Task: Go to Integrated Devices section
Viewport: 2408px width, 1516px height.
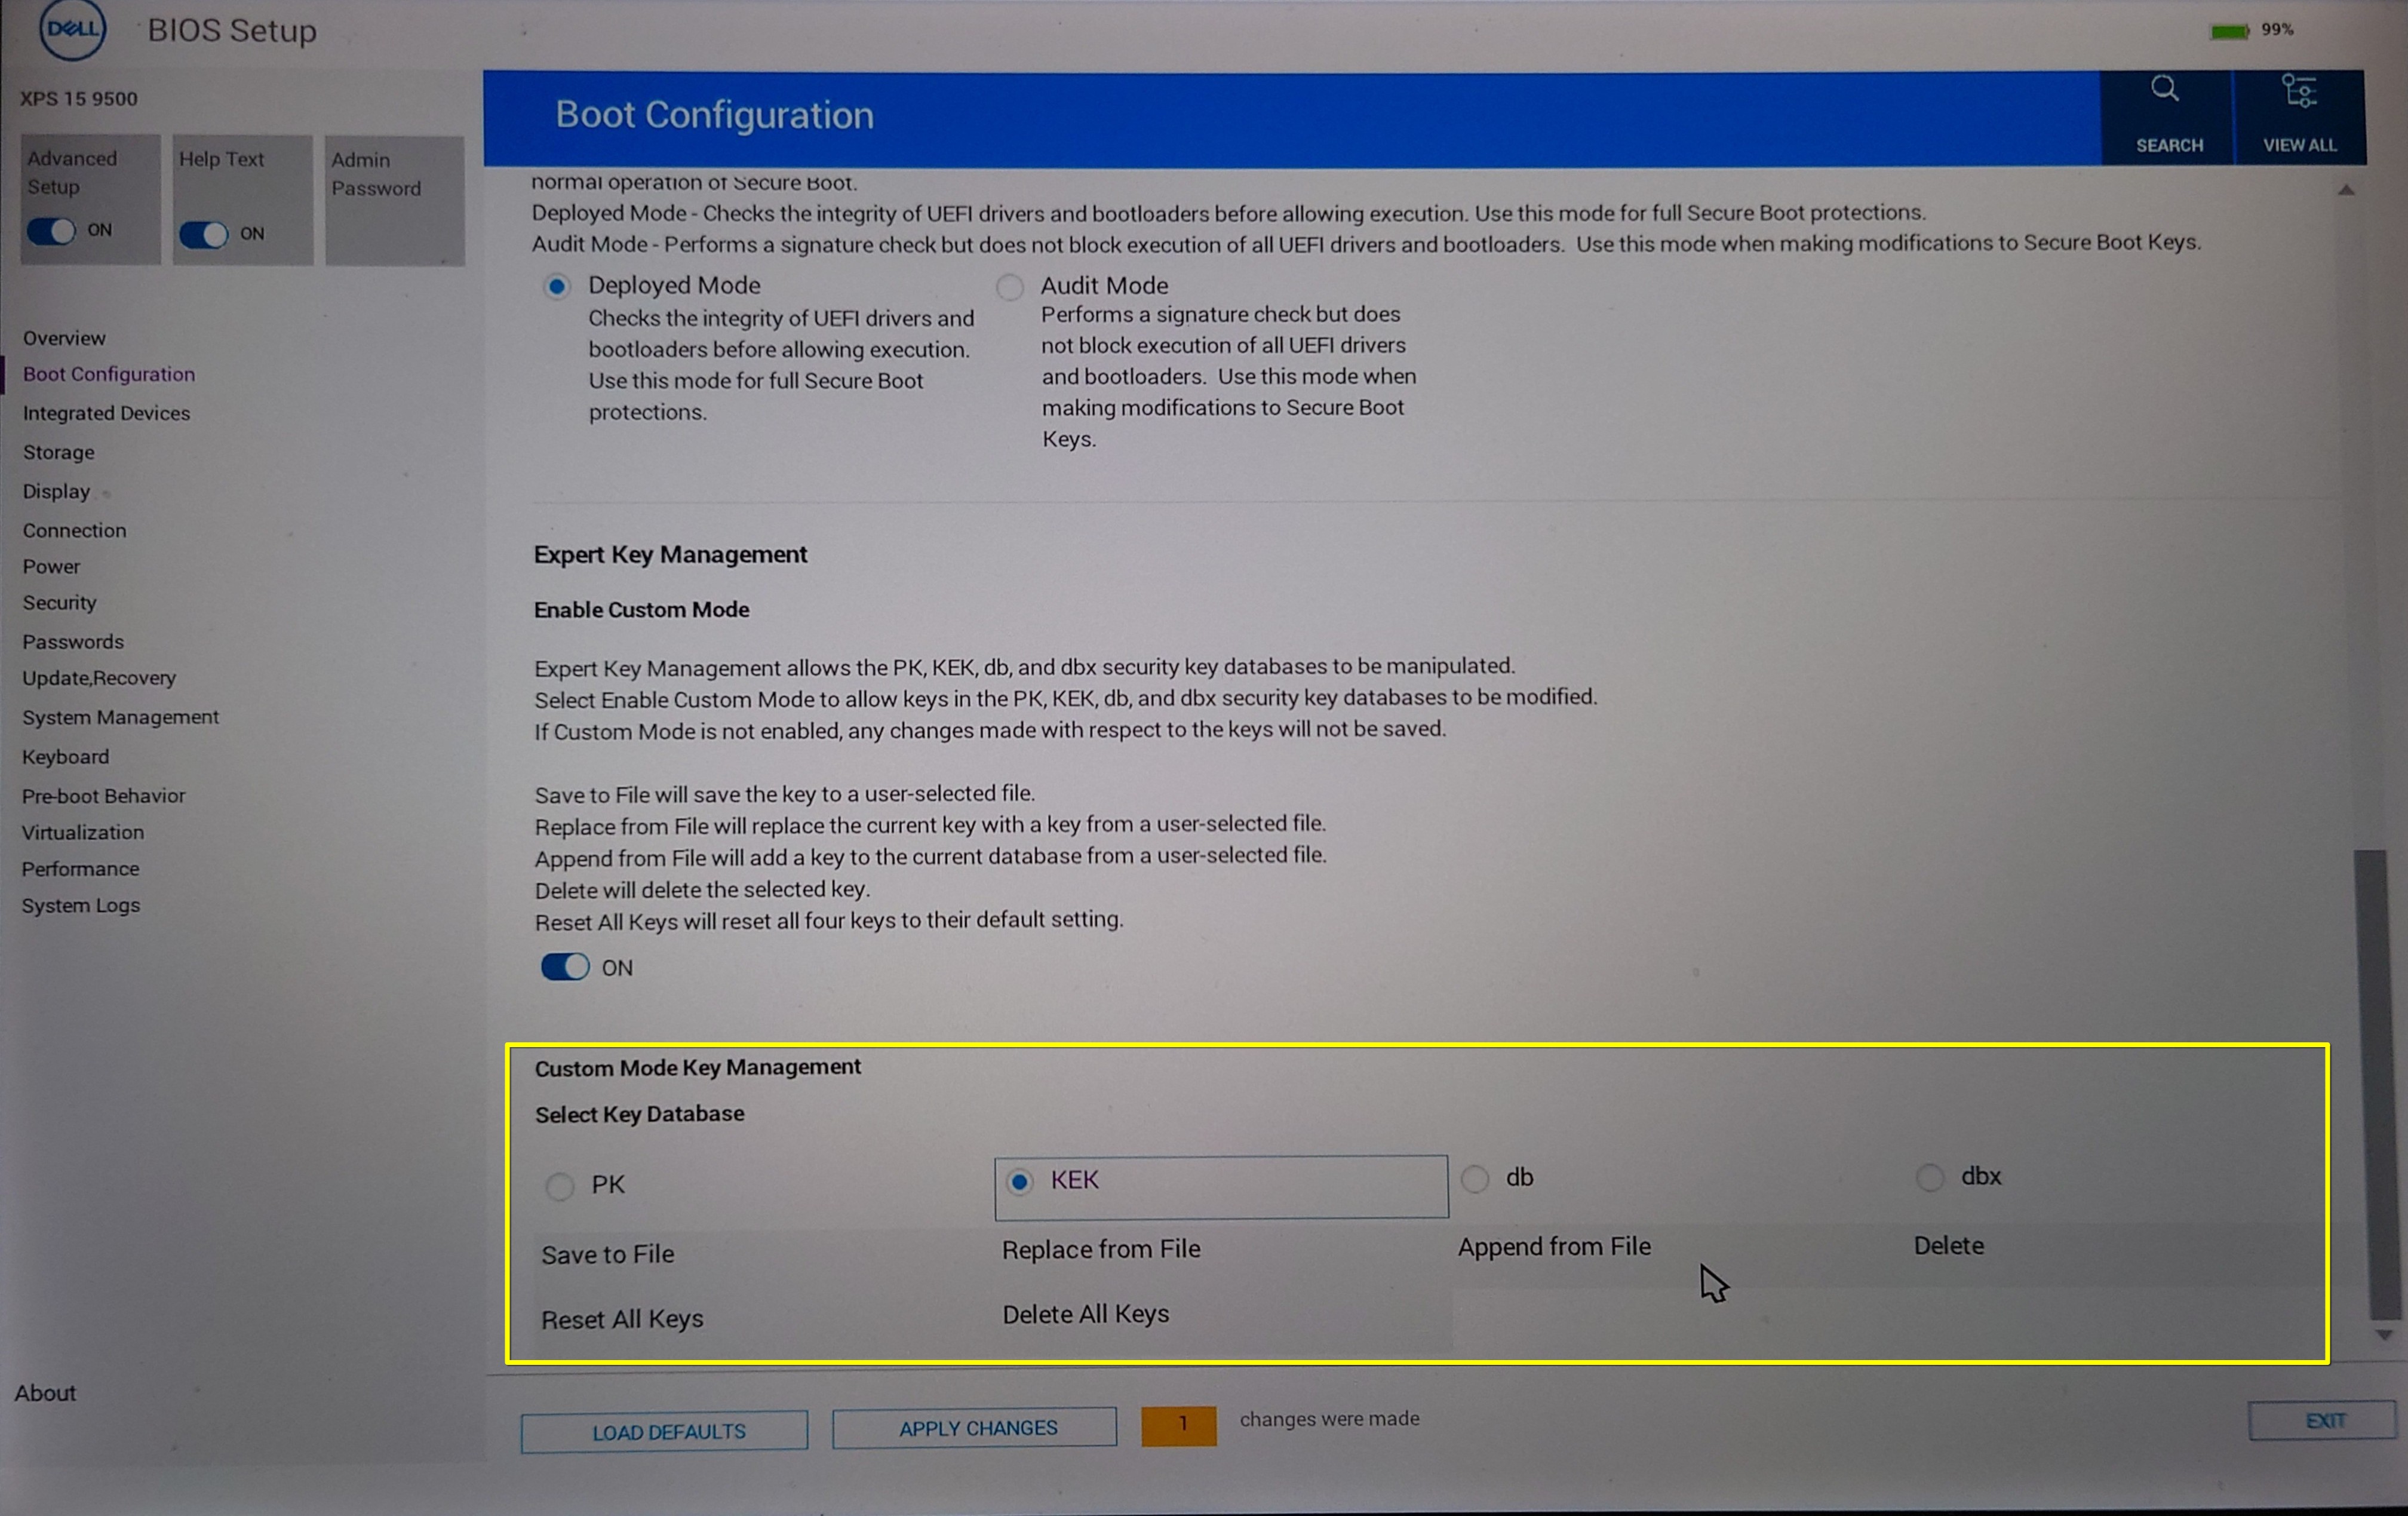Action: pyautogui.click(x=106, y=413)
